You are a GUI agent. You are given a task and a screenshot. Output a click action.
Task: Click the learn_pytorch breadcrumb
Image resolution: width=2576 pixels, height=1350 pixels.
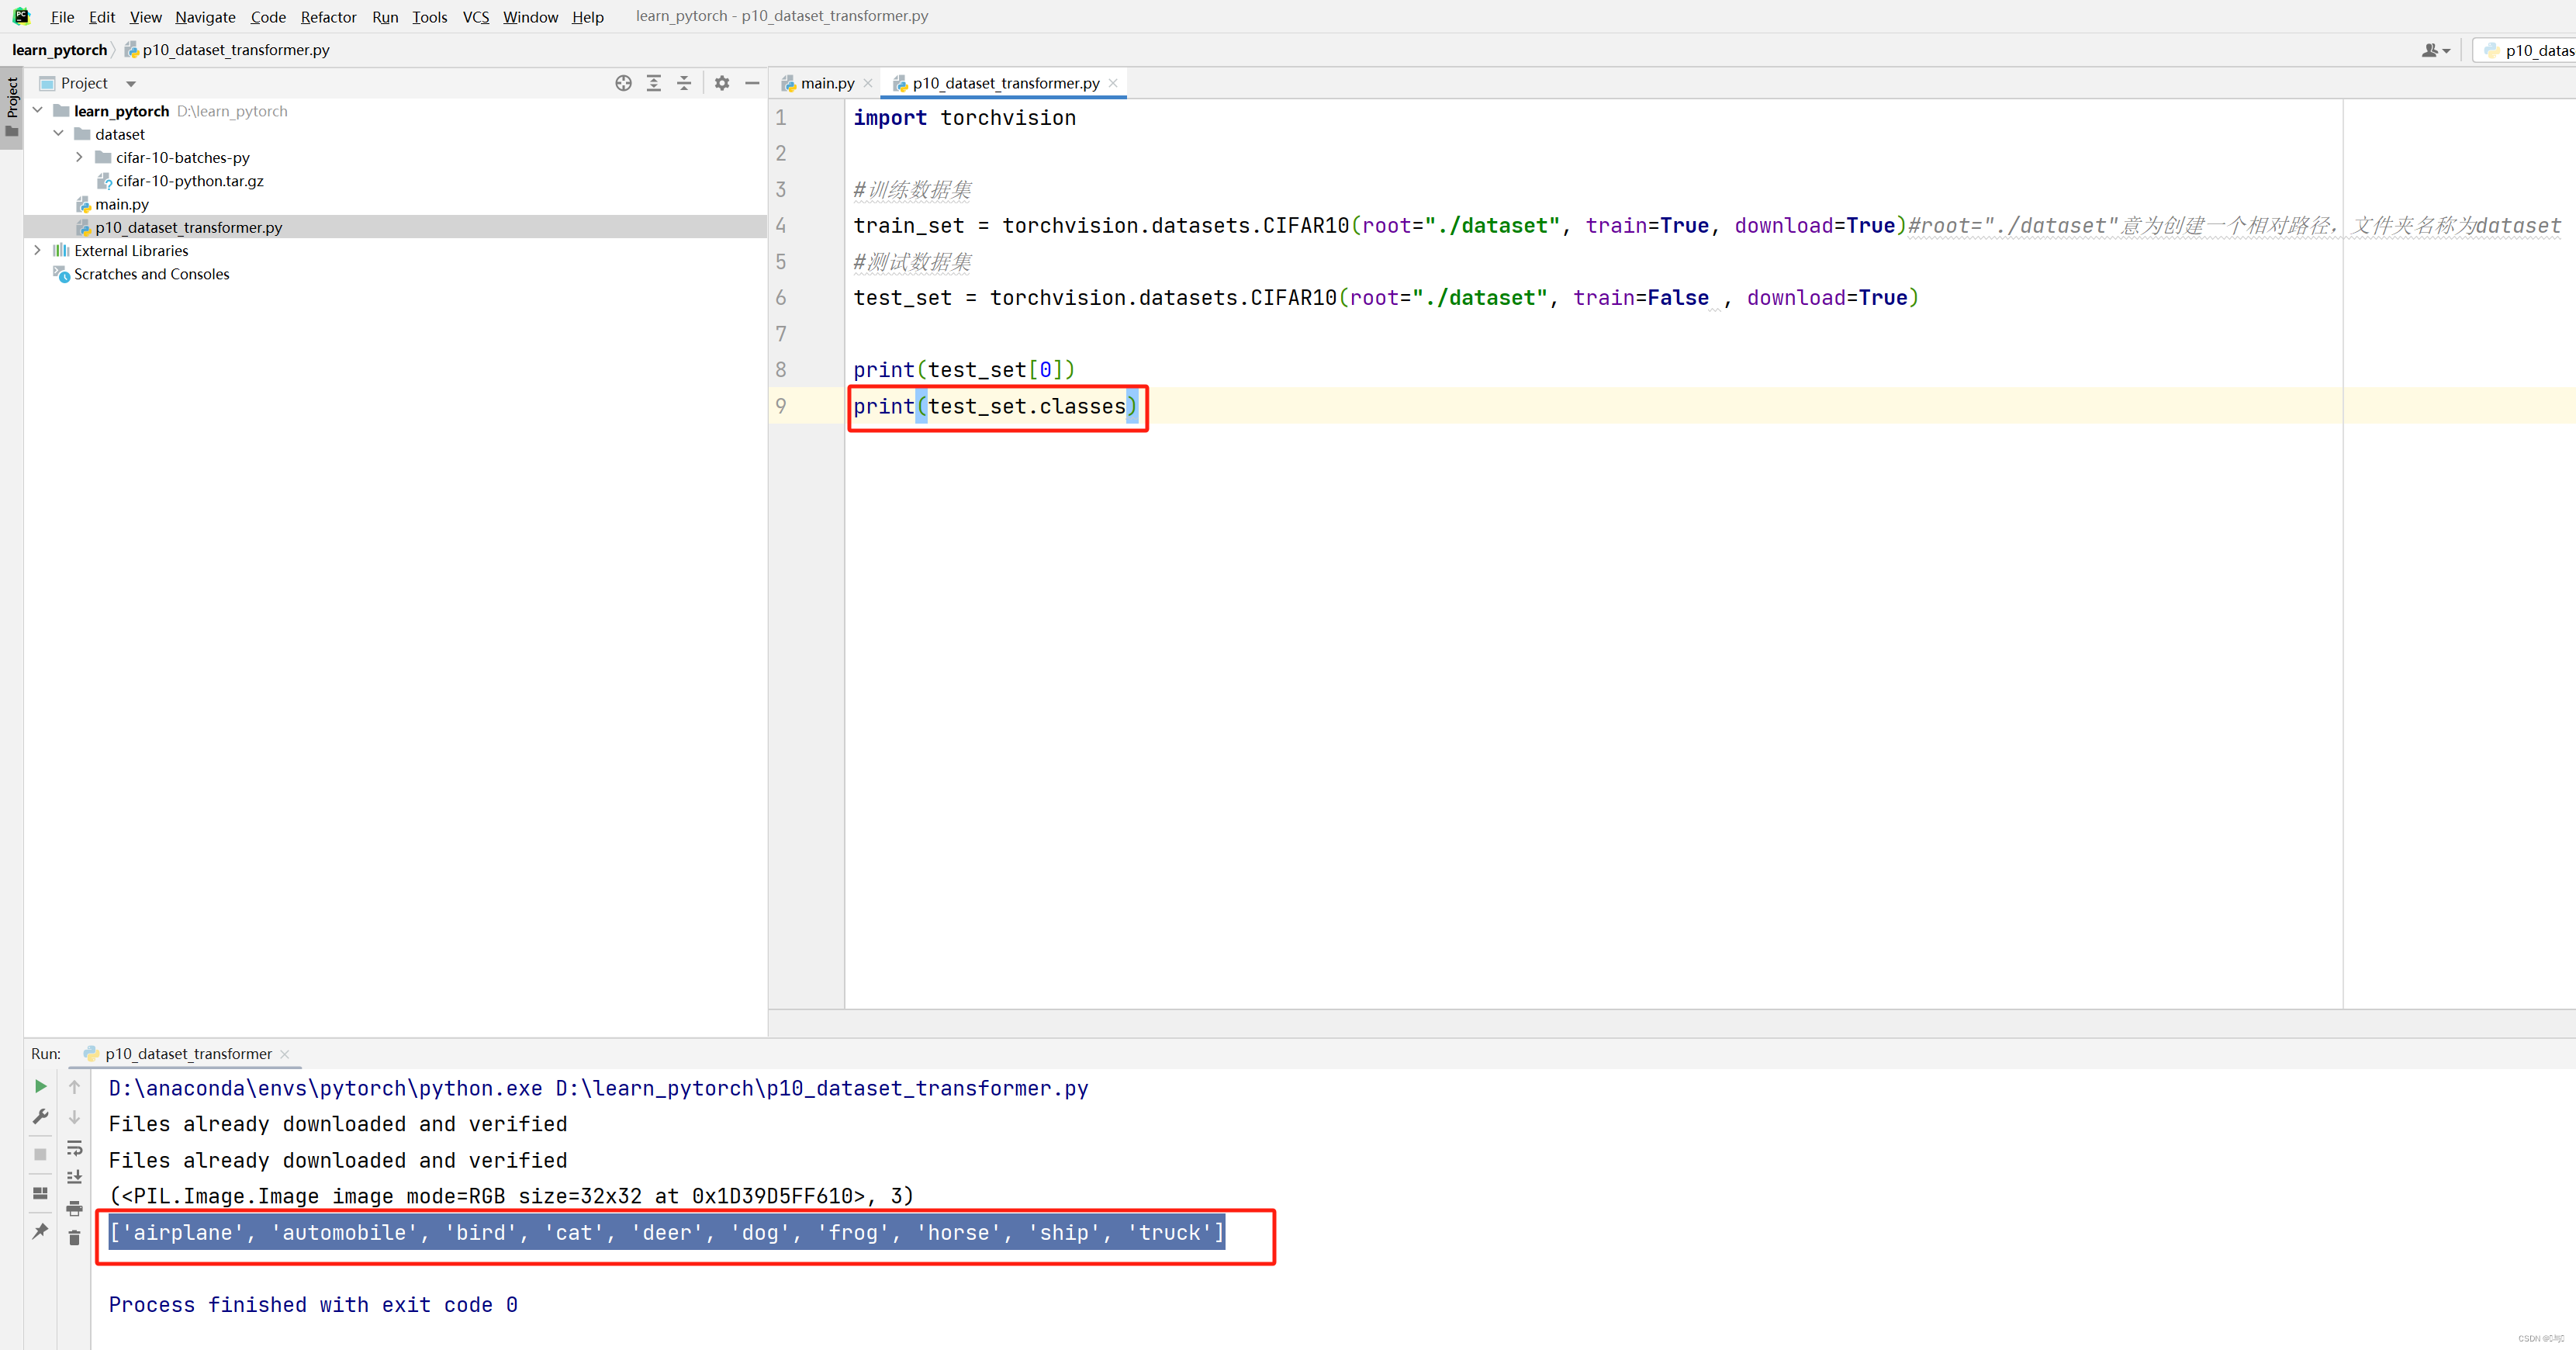(59, 50)
